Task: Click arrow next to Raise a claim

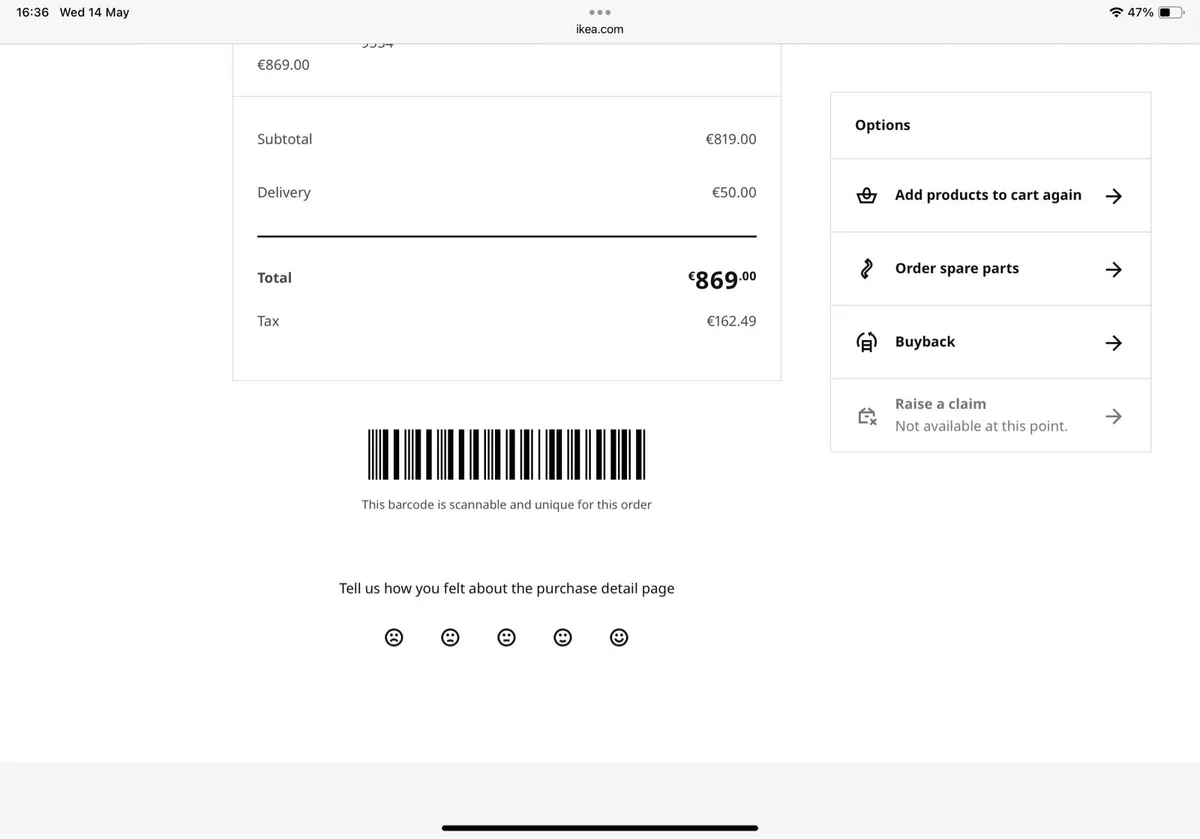Action: (1114, 415)
